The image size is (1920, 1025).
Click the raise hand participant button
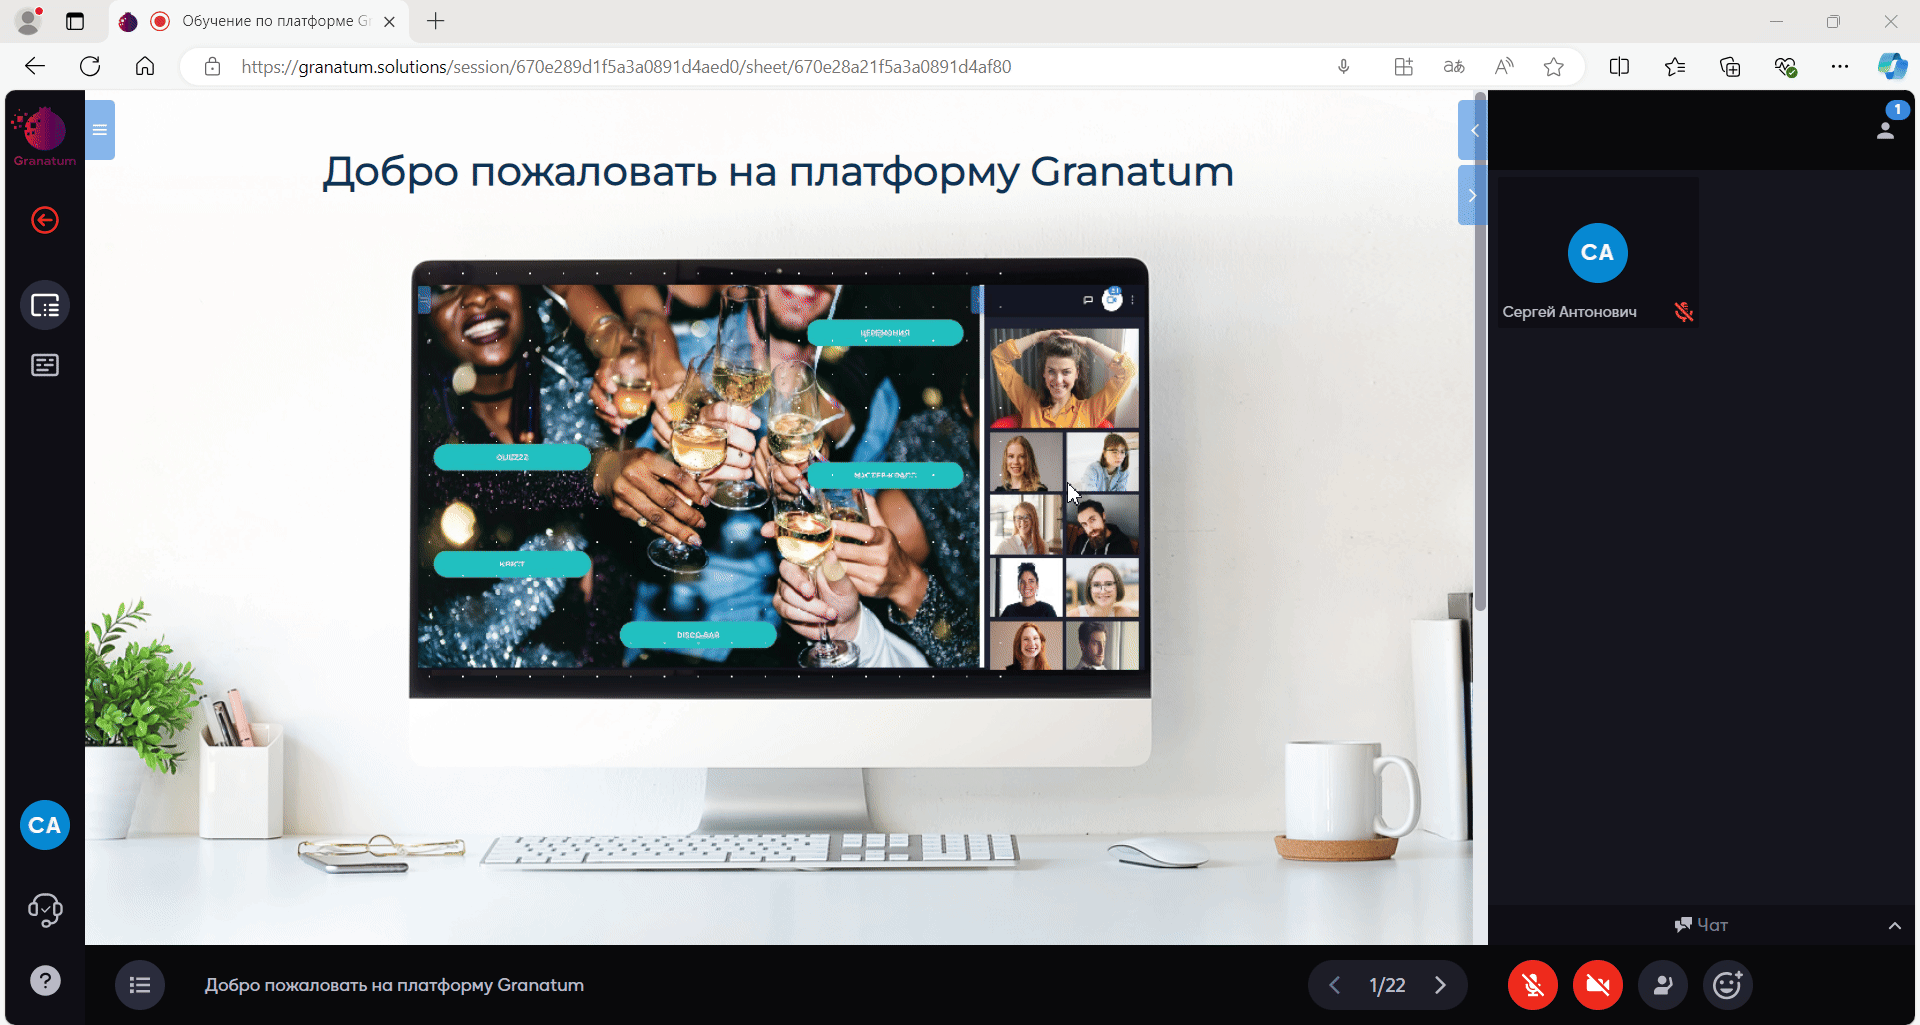[1663, 985]
